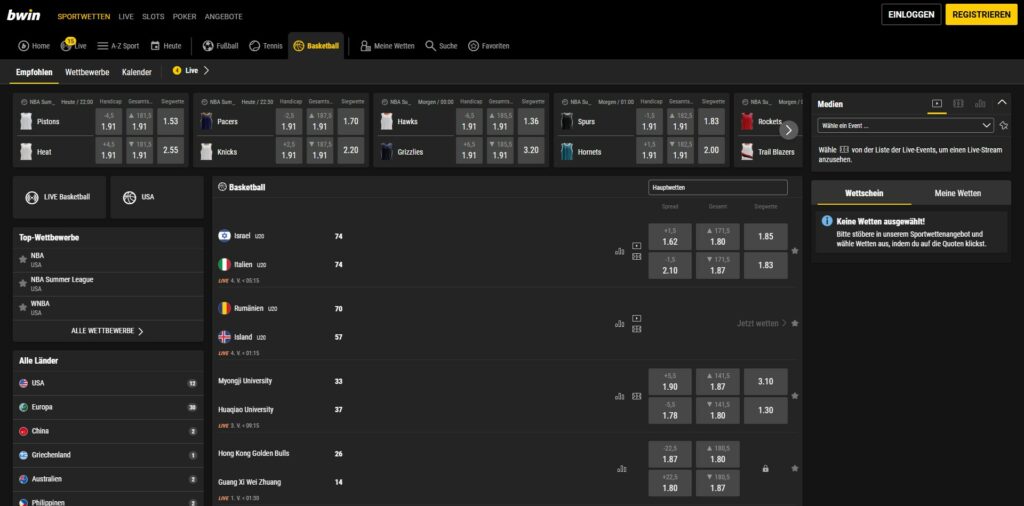The height and width of the screenshot is (506, 1024).
Task: Favorite WNBA in Top-Wettbewerbe
Action: (23, 308)
